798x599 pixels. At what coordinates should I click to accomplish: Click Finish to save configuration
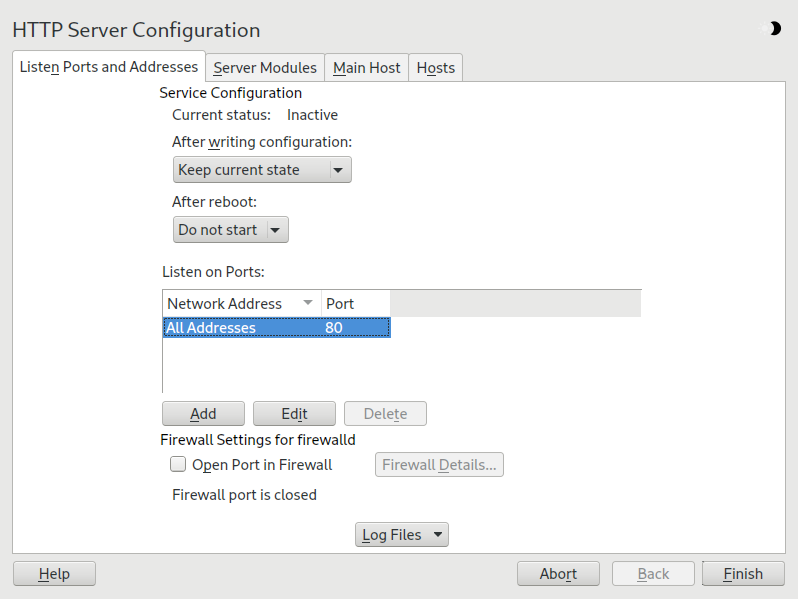point(742,573)
